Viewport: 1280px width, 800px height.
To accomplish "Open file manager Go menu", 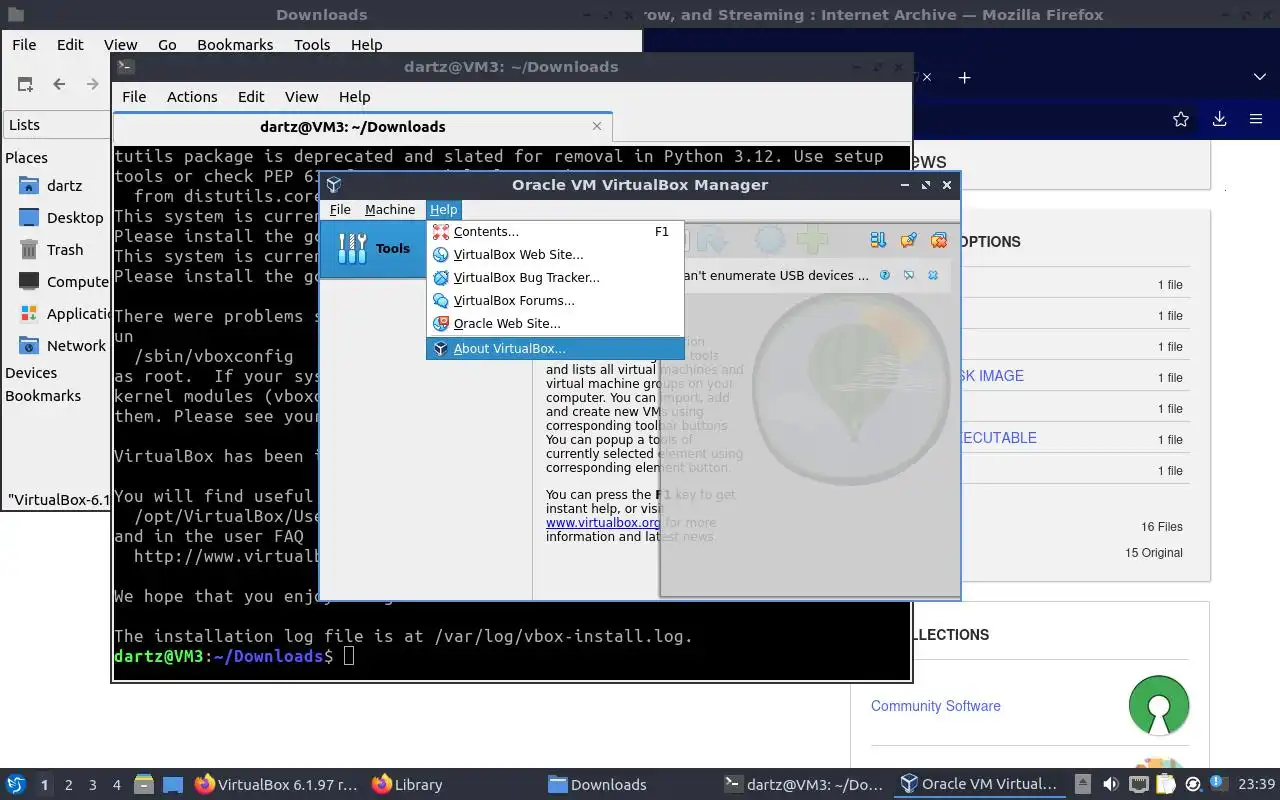I will 167,44.
